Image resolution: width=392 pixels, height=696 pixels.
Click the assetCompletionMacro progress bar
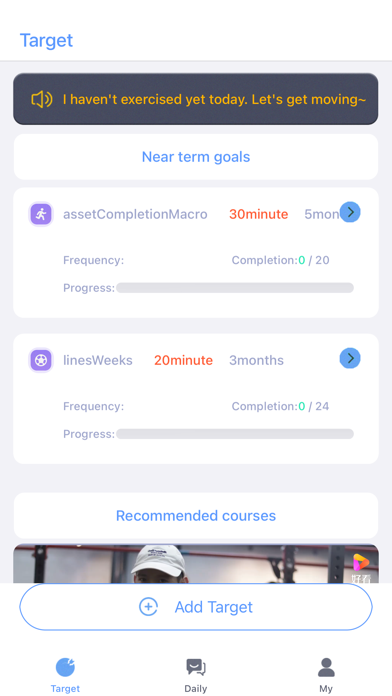pyautogui.click(x=235, y=288)
